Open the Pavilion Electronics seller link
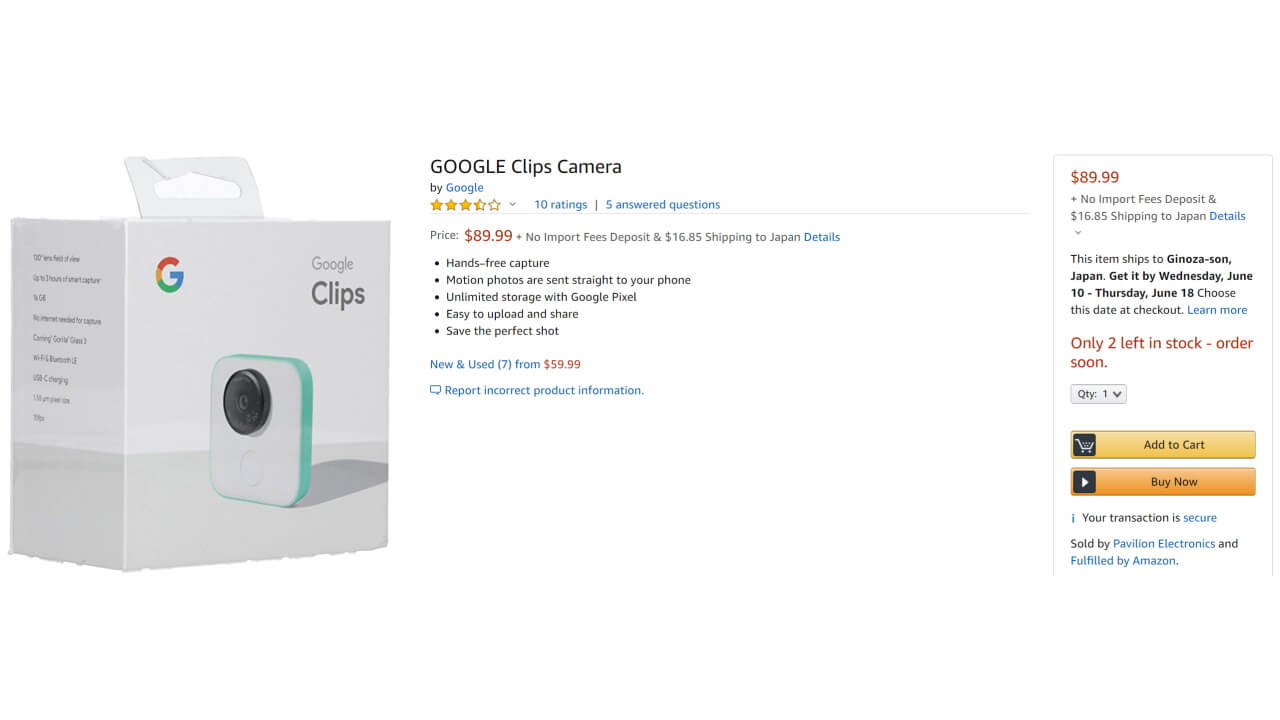Viewport: 1280px width, 720px height. click(1164, 544)
